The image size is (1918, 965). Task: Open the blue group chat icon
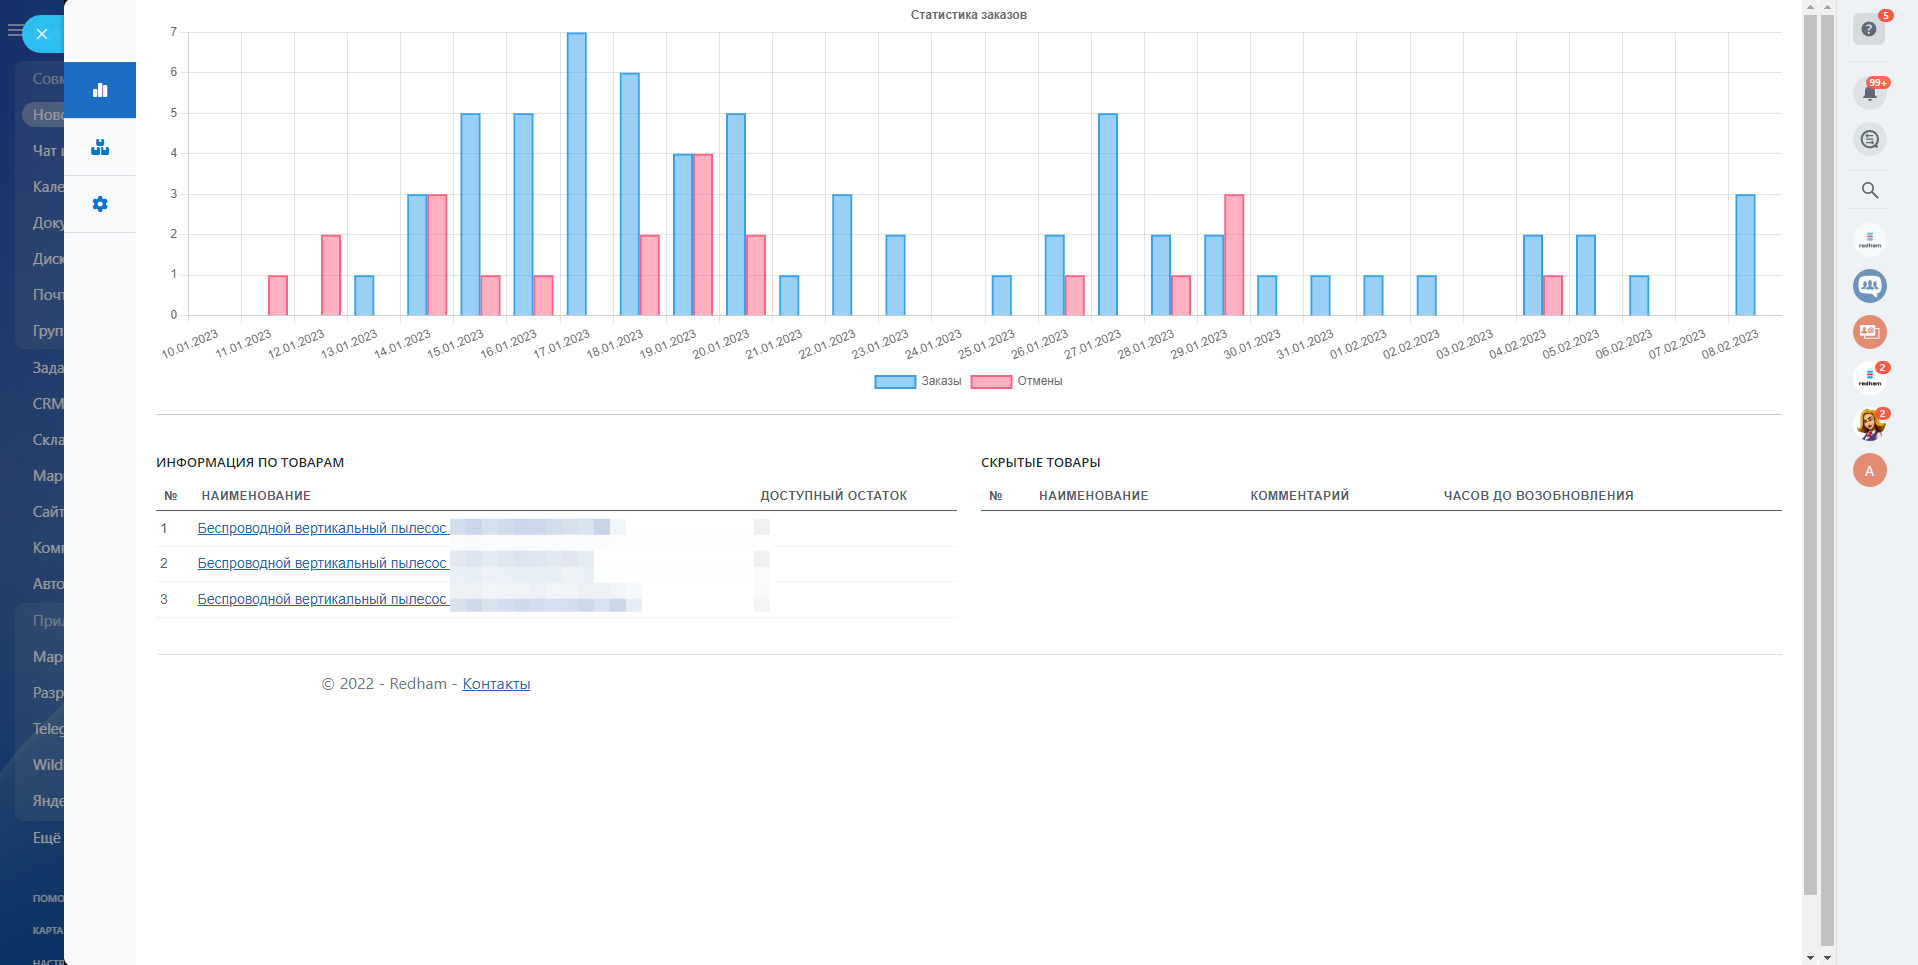click(x=1869, y=286)
